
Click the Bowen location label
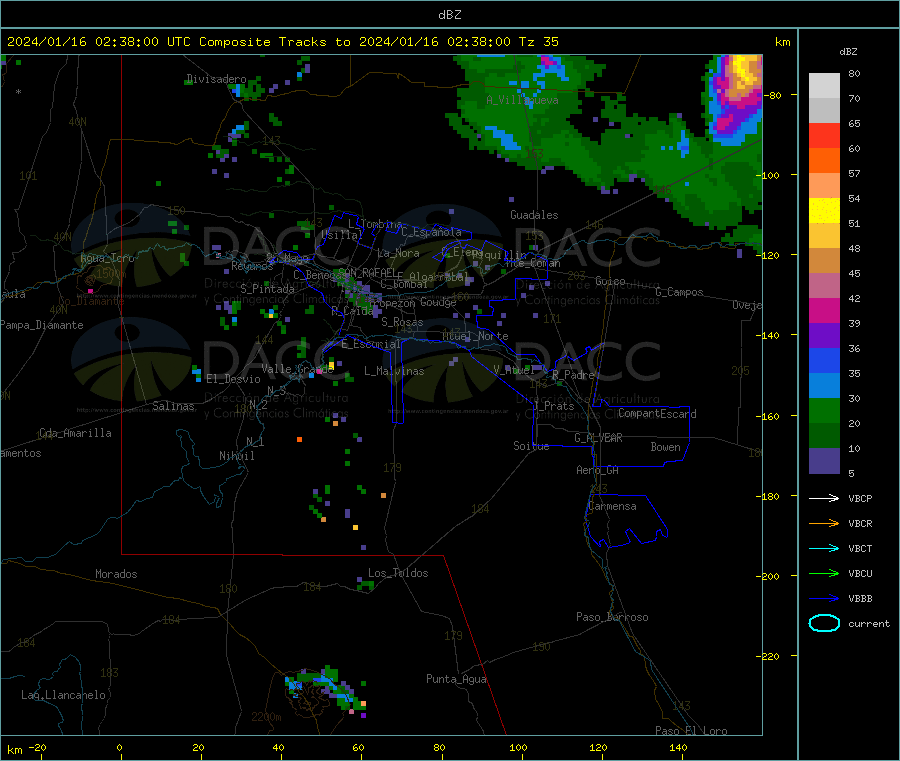coord(665,447)
